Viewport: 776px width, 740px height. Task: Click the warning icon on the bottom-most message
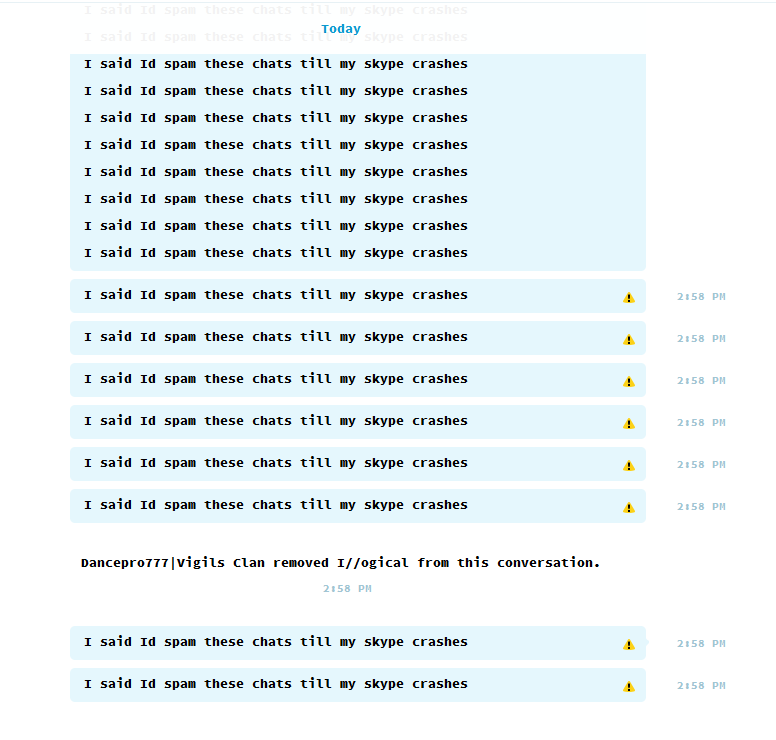pos(629,686)
